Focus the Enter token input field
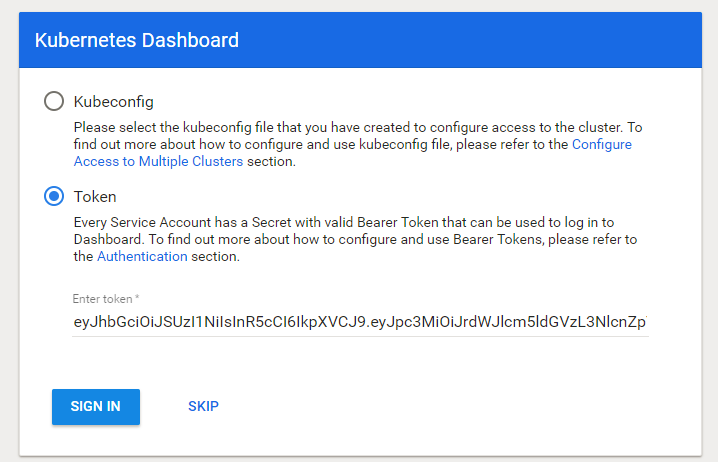This screenshot has width=718, height=462. coord(360,322)
